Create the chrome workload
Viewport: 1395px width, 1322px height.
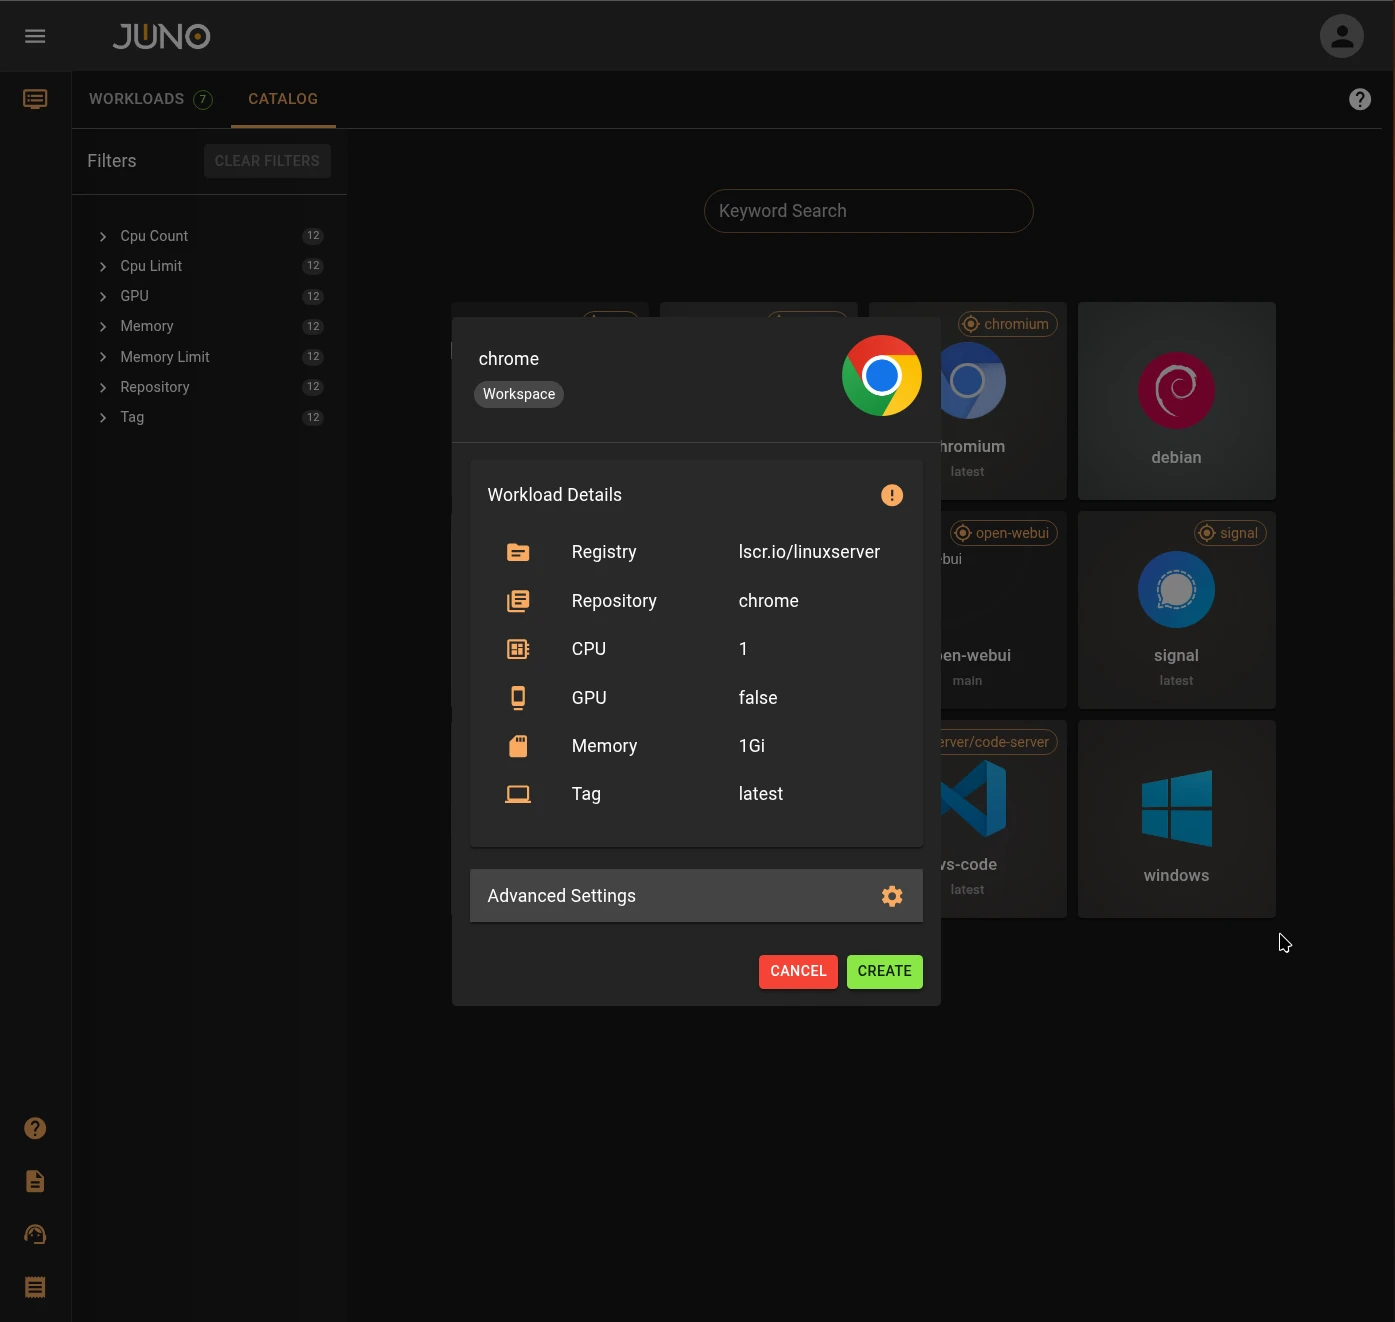(885, 972)
